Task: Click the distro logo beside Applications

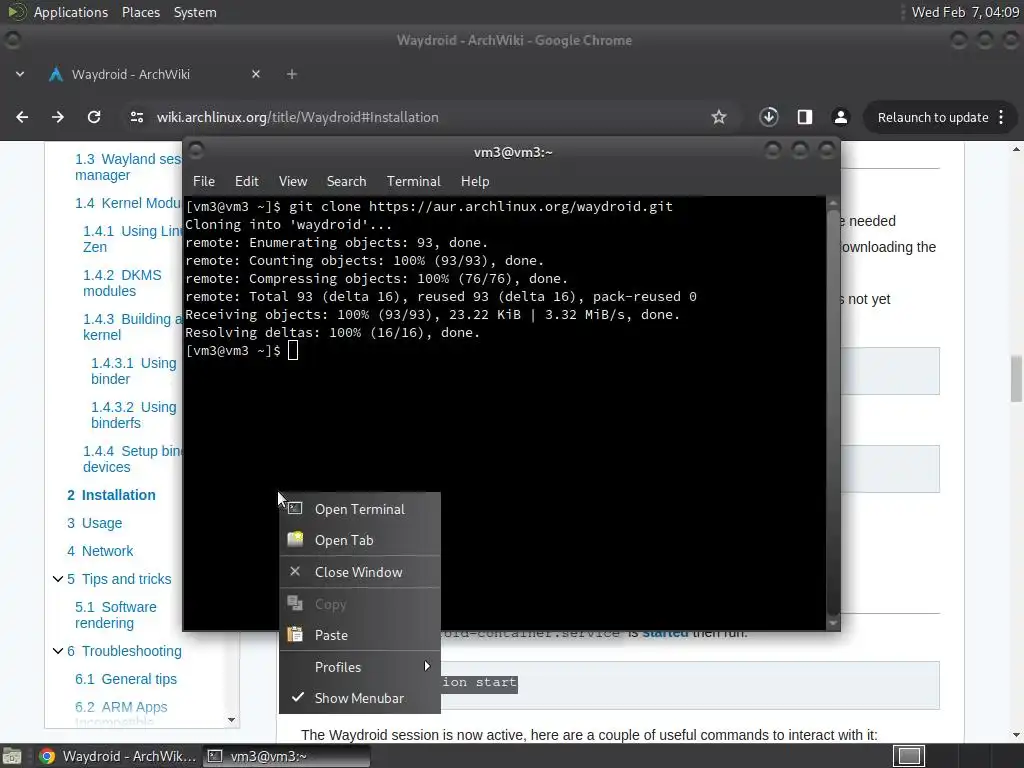Action: 16,12
